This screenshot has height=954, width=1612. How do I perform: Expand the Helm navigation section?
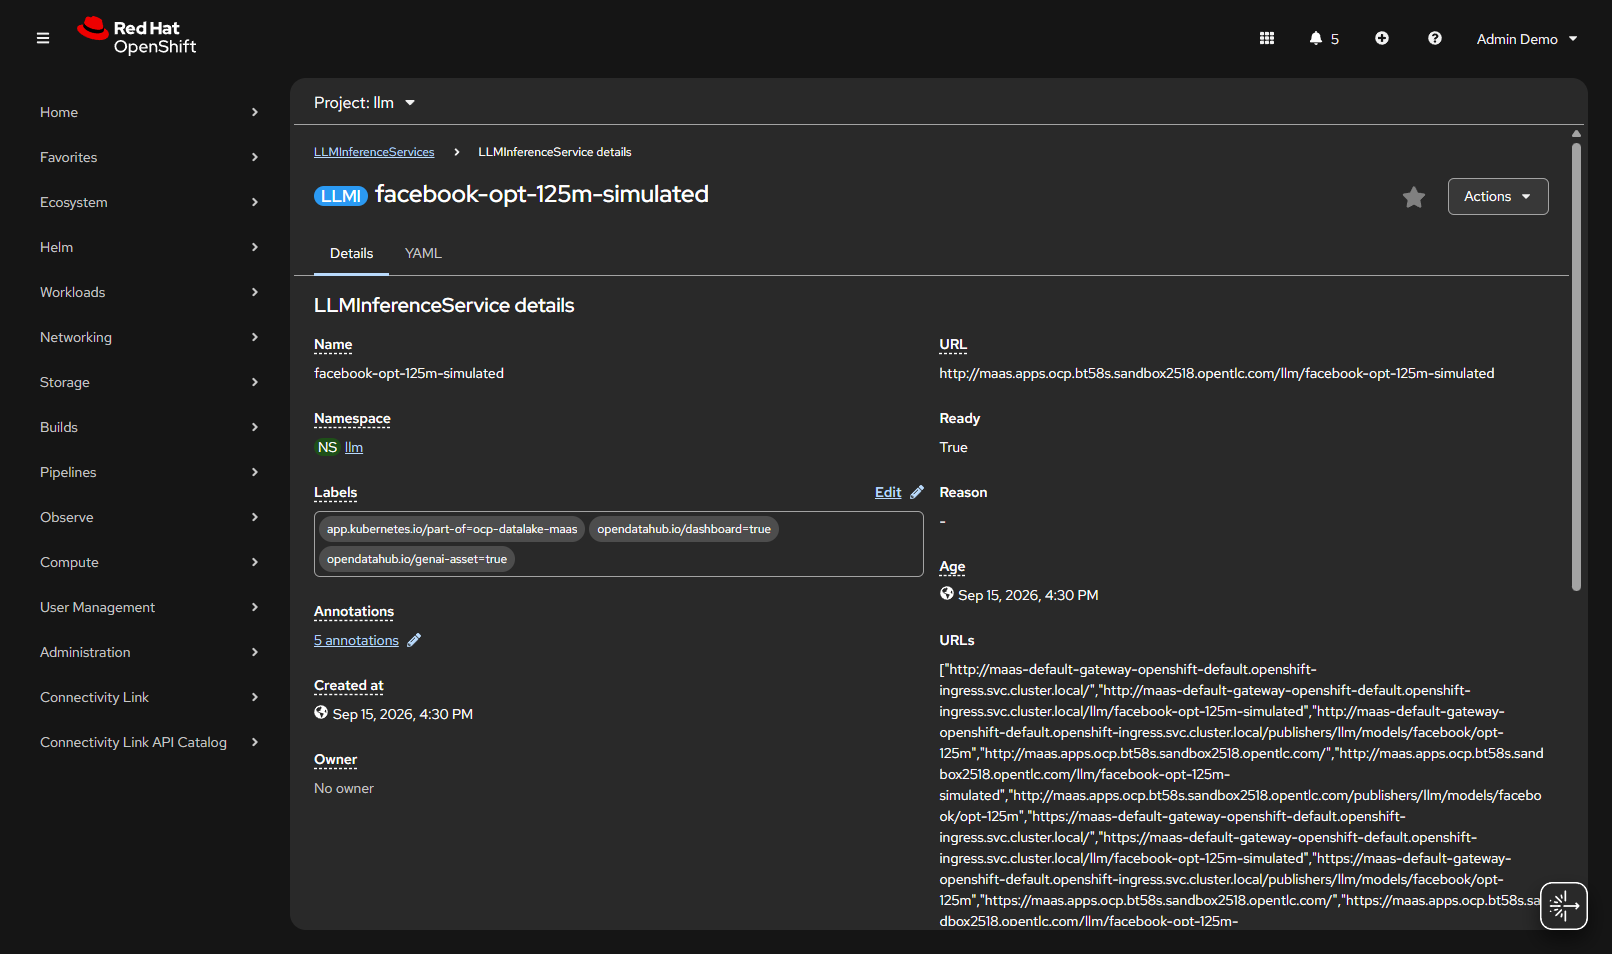click(149, 247)
